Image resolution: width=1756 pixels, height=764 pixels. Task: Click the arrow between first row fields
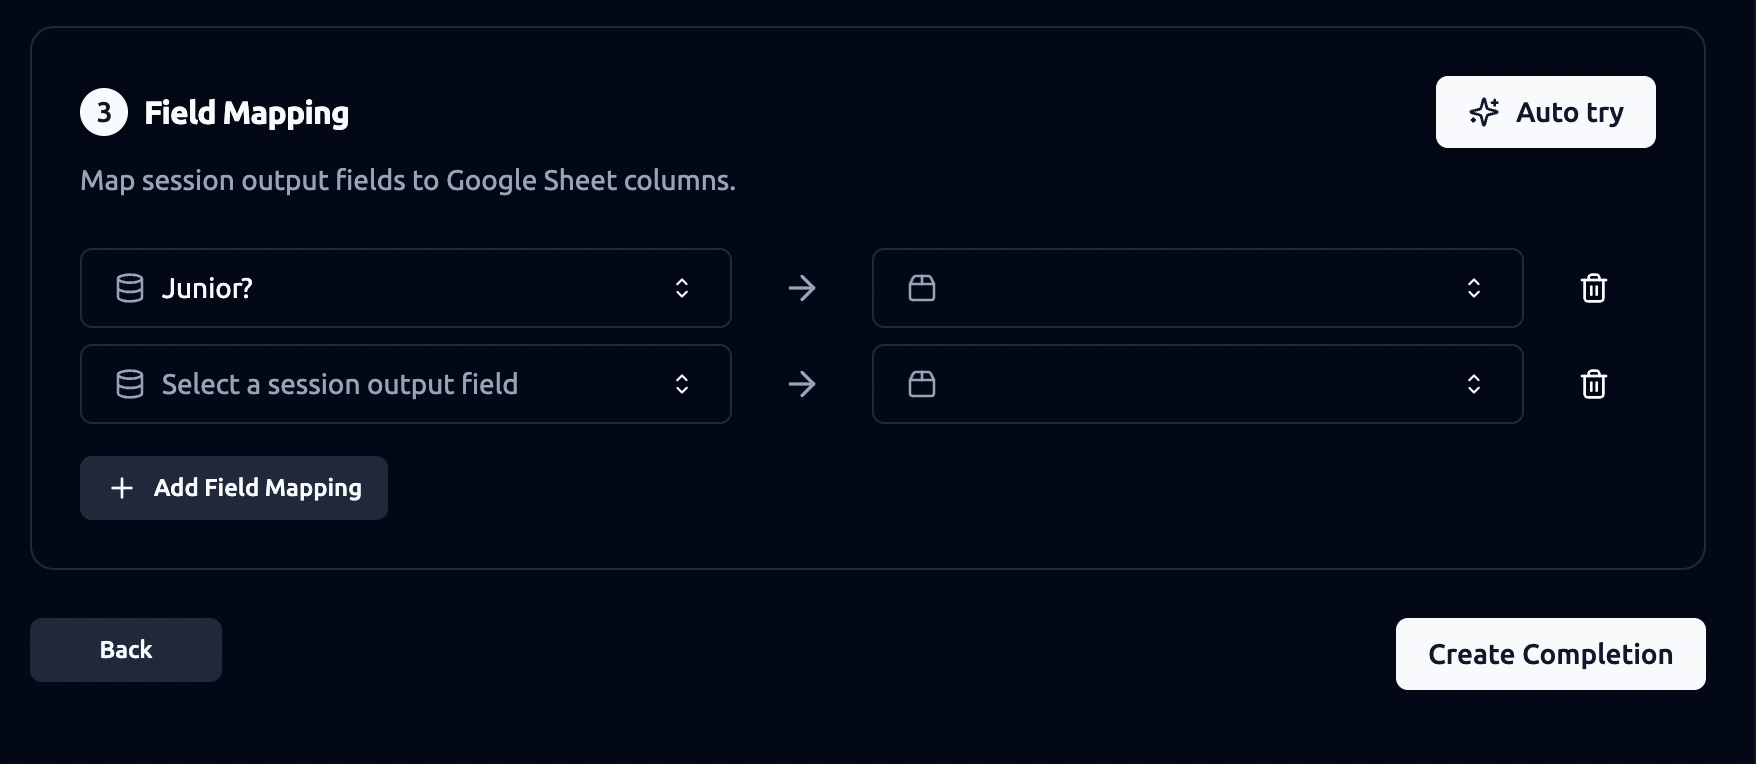click(802, 288)
